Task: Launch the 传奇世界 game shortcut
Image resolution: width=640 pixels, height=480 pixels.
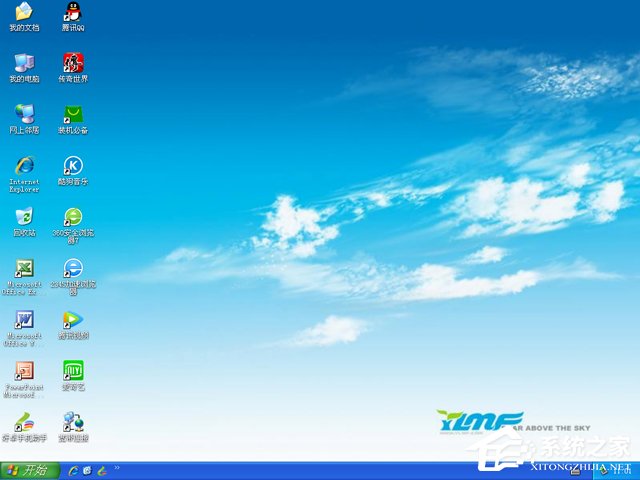Action: [73, 64]
